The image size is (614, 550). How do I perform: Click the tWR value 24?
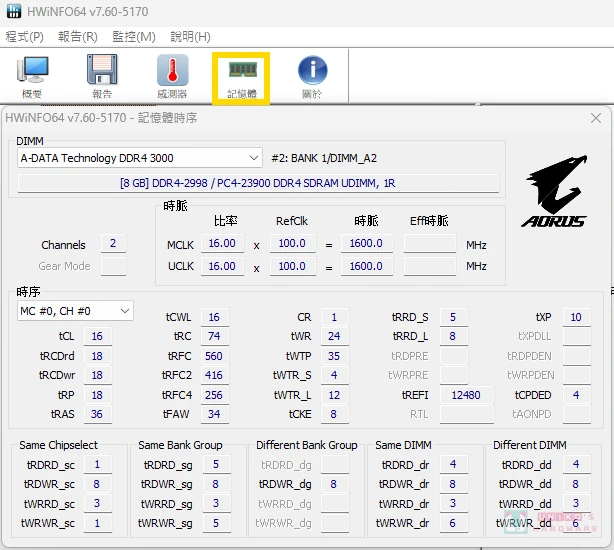[x=334, y=336]
